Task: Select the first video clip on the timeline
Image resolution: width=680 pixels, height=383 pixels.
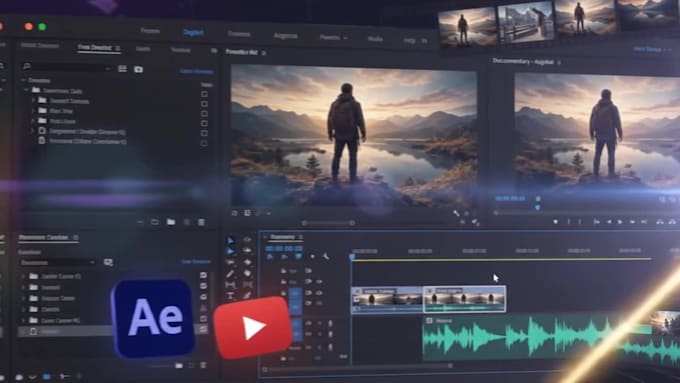Action: [387, 299]
